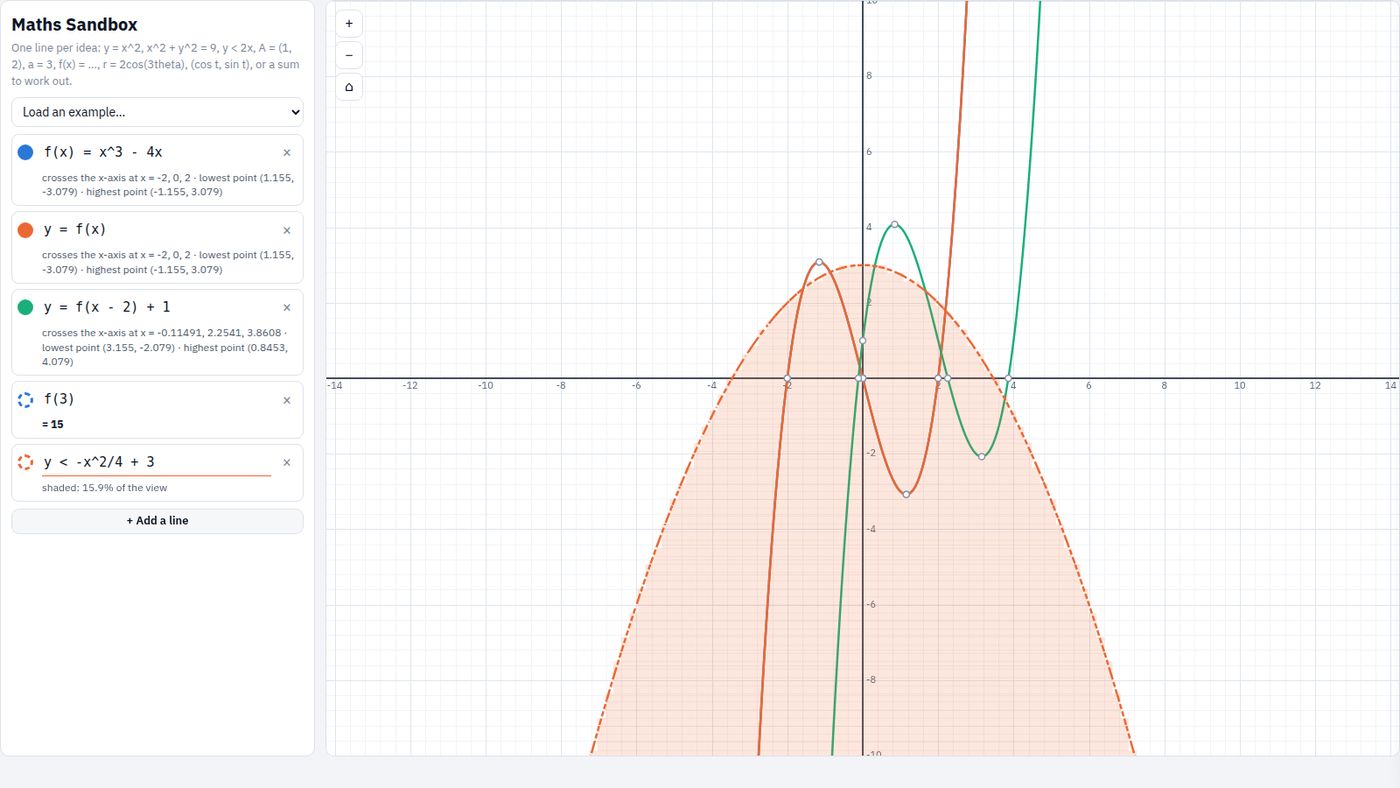Image resolution: width=1400 pixels, height=788 pixels.
Task: Click the x-intercept marker at x = -2
Action: [787, 378]
